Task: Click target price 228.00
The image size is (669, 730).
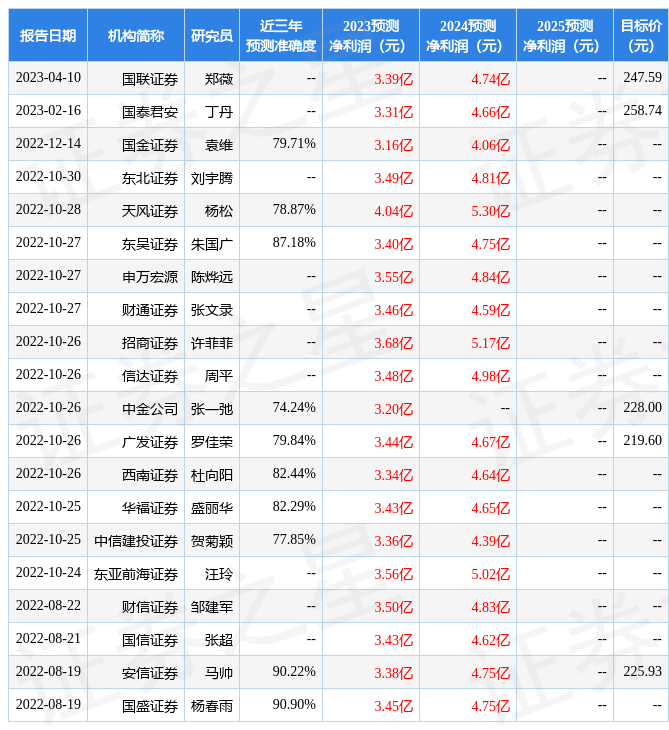Action: [x=642, y=408]
